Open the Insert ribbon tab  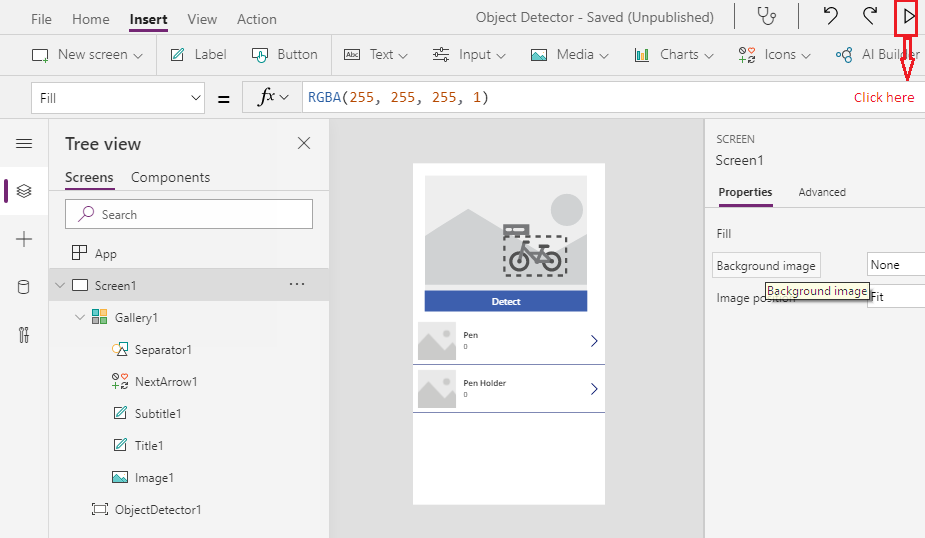tap(149, 19)
